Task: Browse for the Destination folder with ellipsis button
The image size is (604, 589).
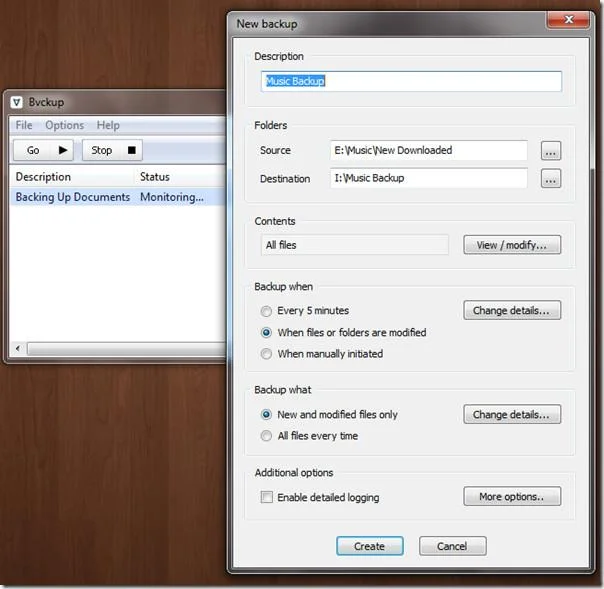Action: click(550, 179)
